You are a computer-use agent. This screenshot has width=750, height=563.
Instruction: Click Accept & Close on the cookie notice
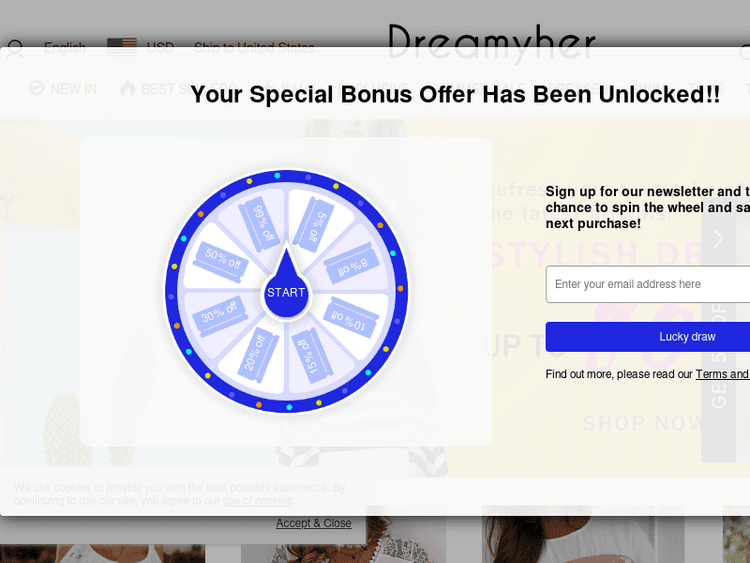[314, 523]
